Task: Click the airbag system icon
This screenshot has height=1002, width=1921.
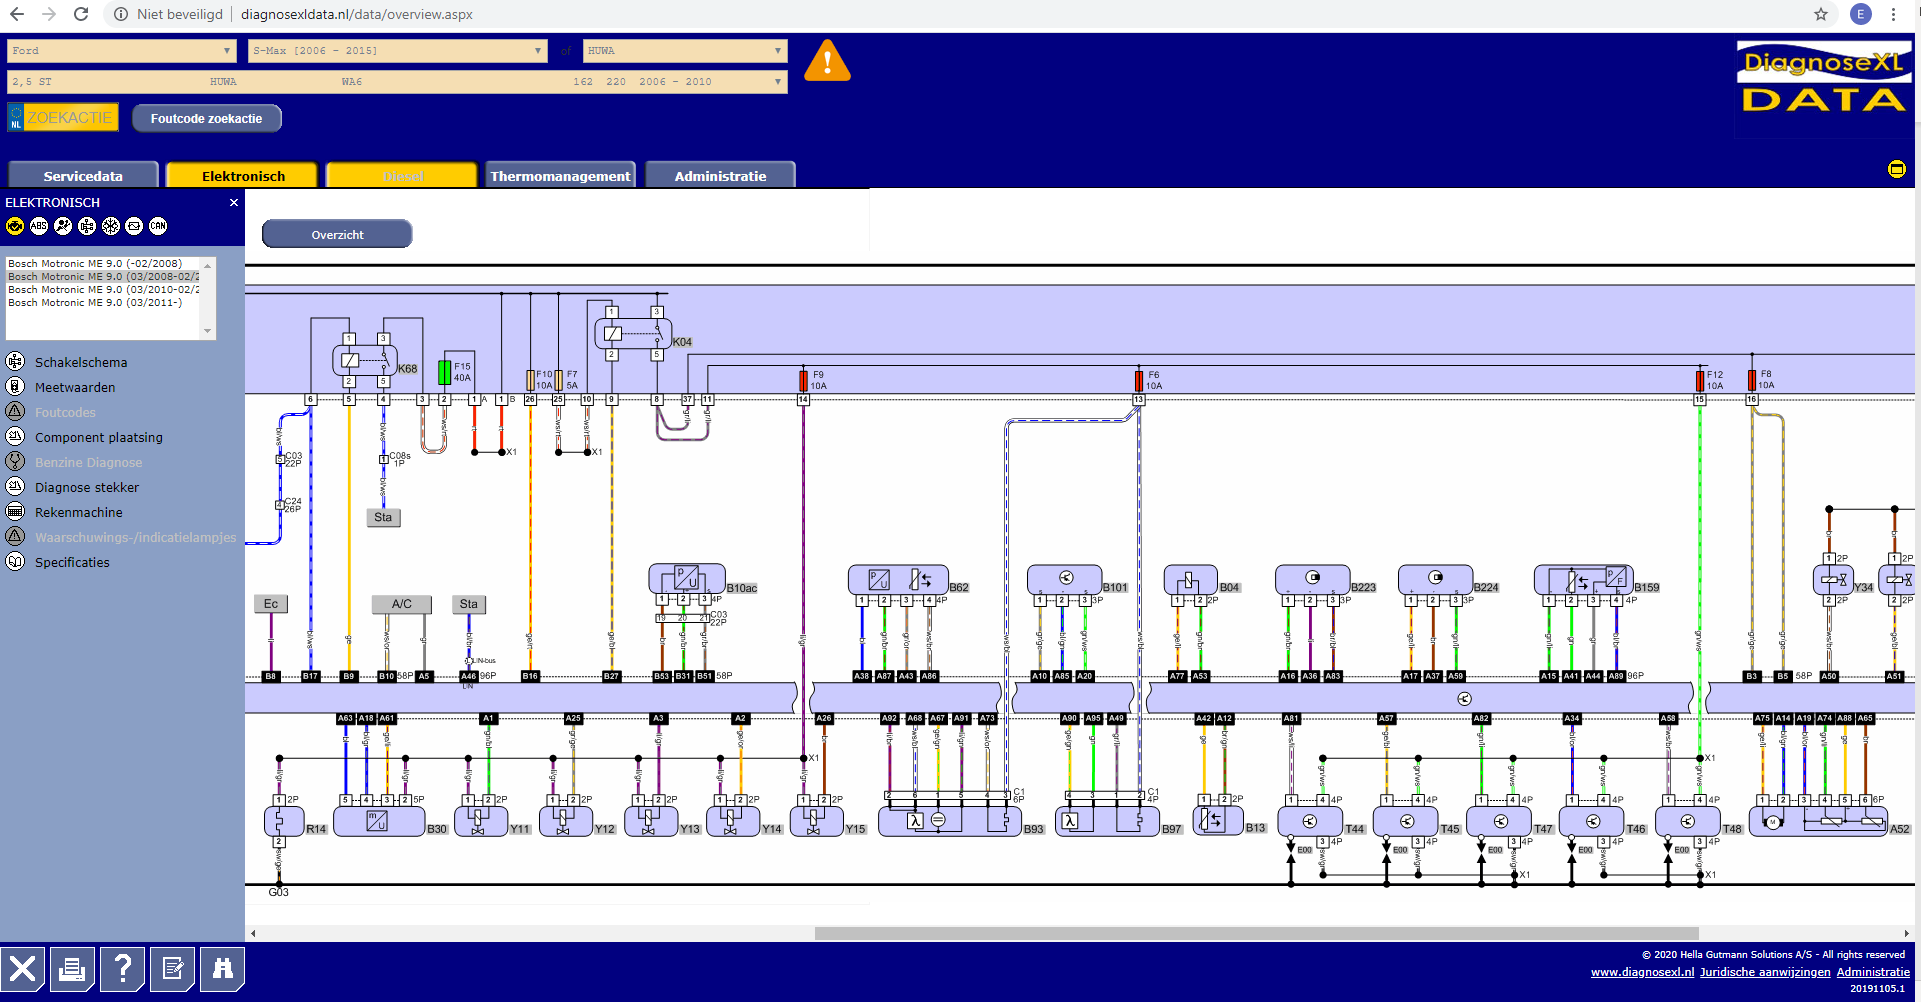Action: tap(63, 226)
